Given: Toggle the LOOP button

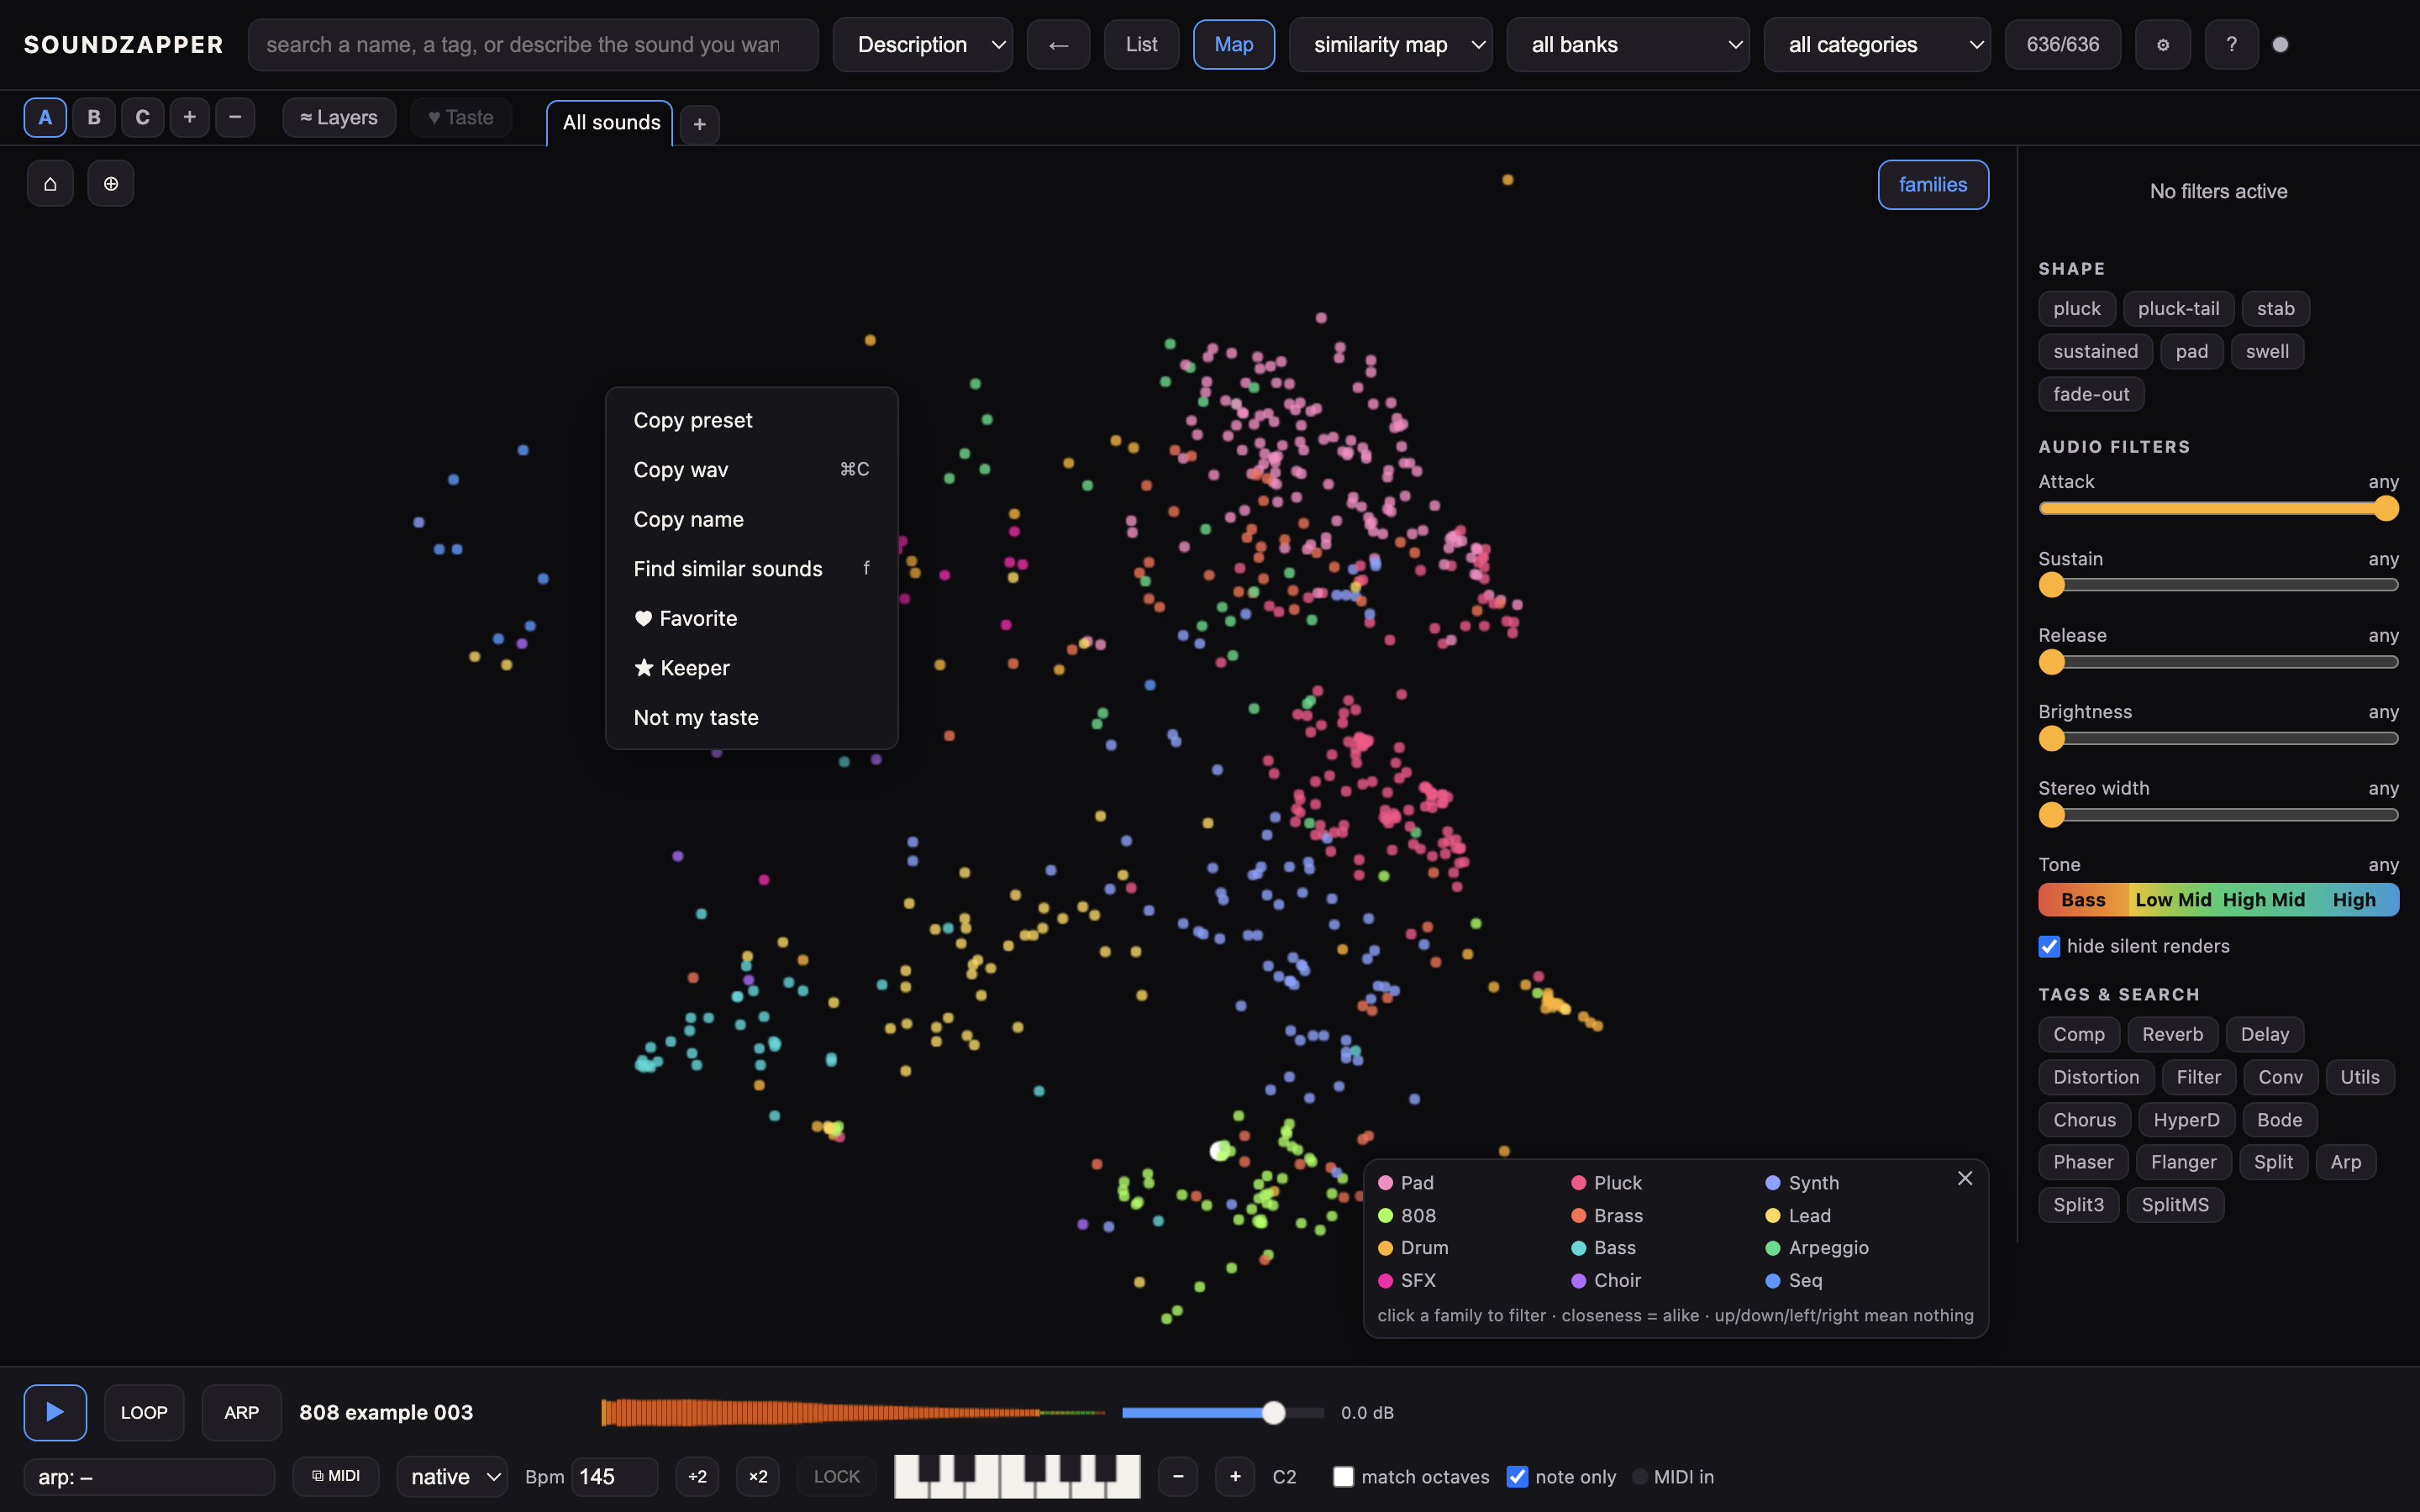Looking at the screenshot, I should 144,1412.
